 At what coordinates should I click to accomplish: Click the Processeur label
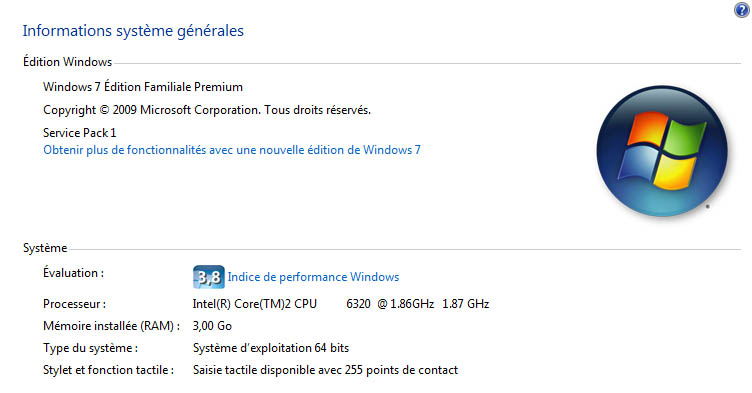[x=74, y=304]
